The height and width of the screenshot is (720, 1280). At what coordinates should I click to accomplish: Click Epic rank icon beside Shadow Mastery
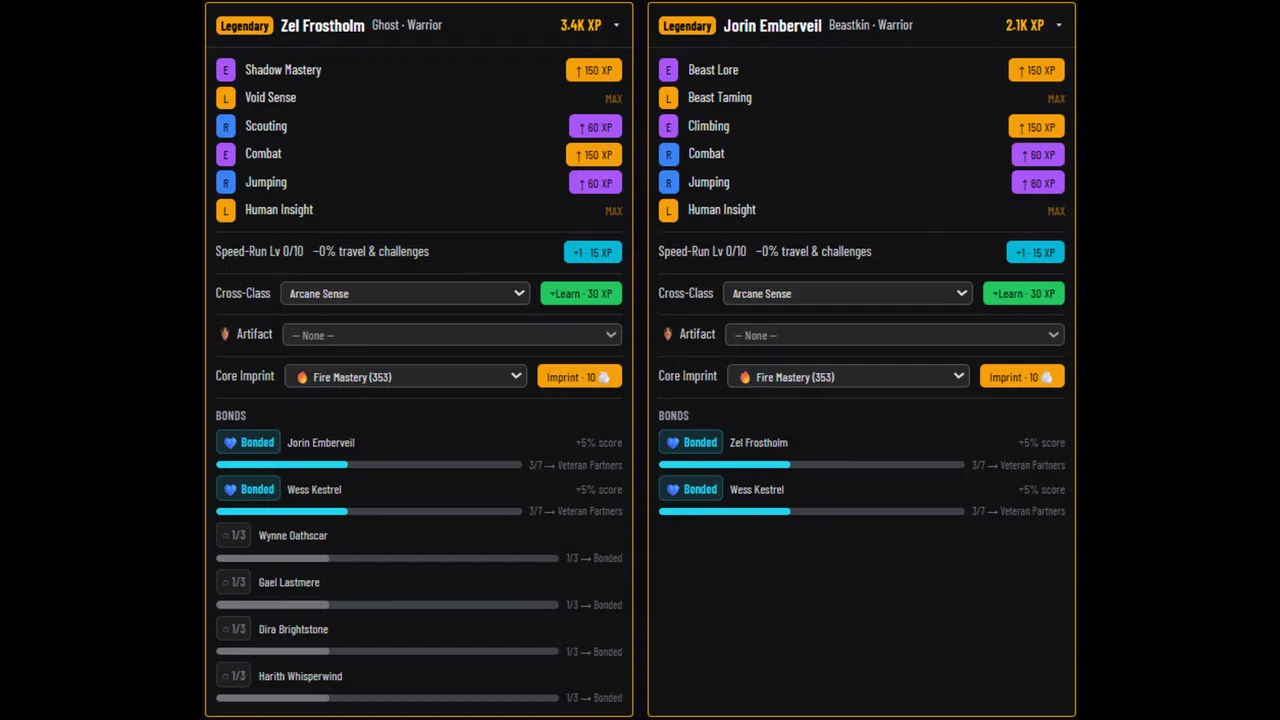(x=225, y=70)
